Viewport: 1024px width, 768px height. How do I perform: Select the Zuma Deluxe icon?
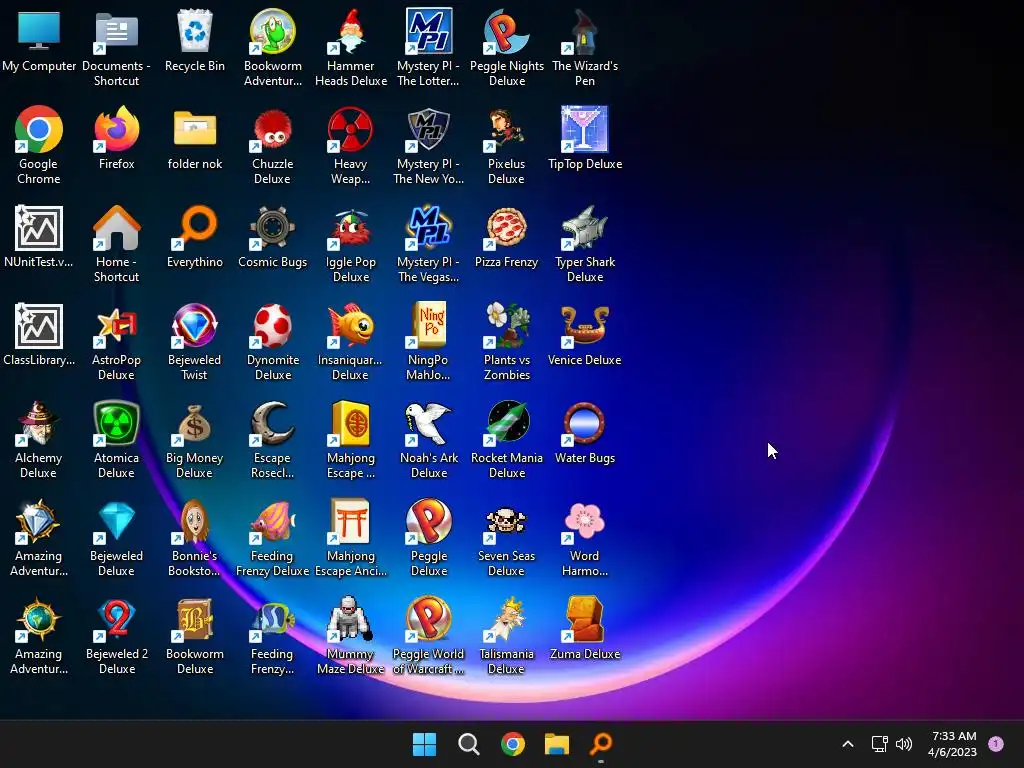point(584,619)
